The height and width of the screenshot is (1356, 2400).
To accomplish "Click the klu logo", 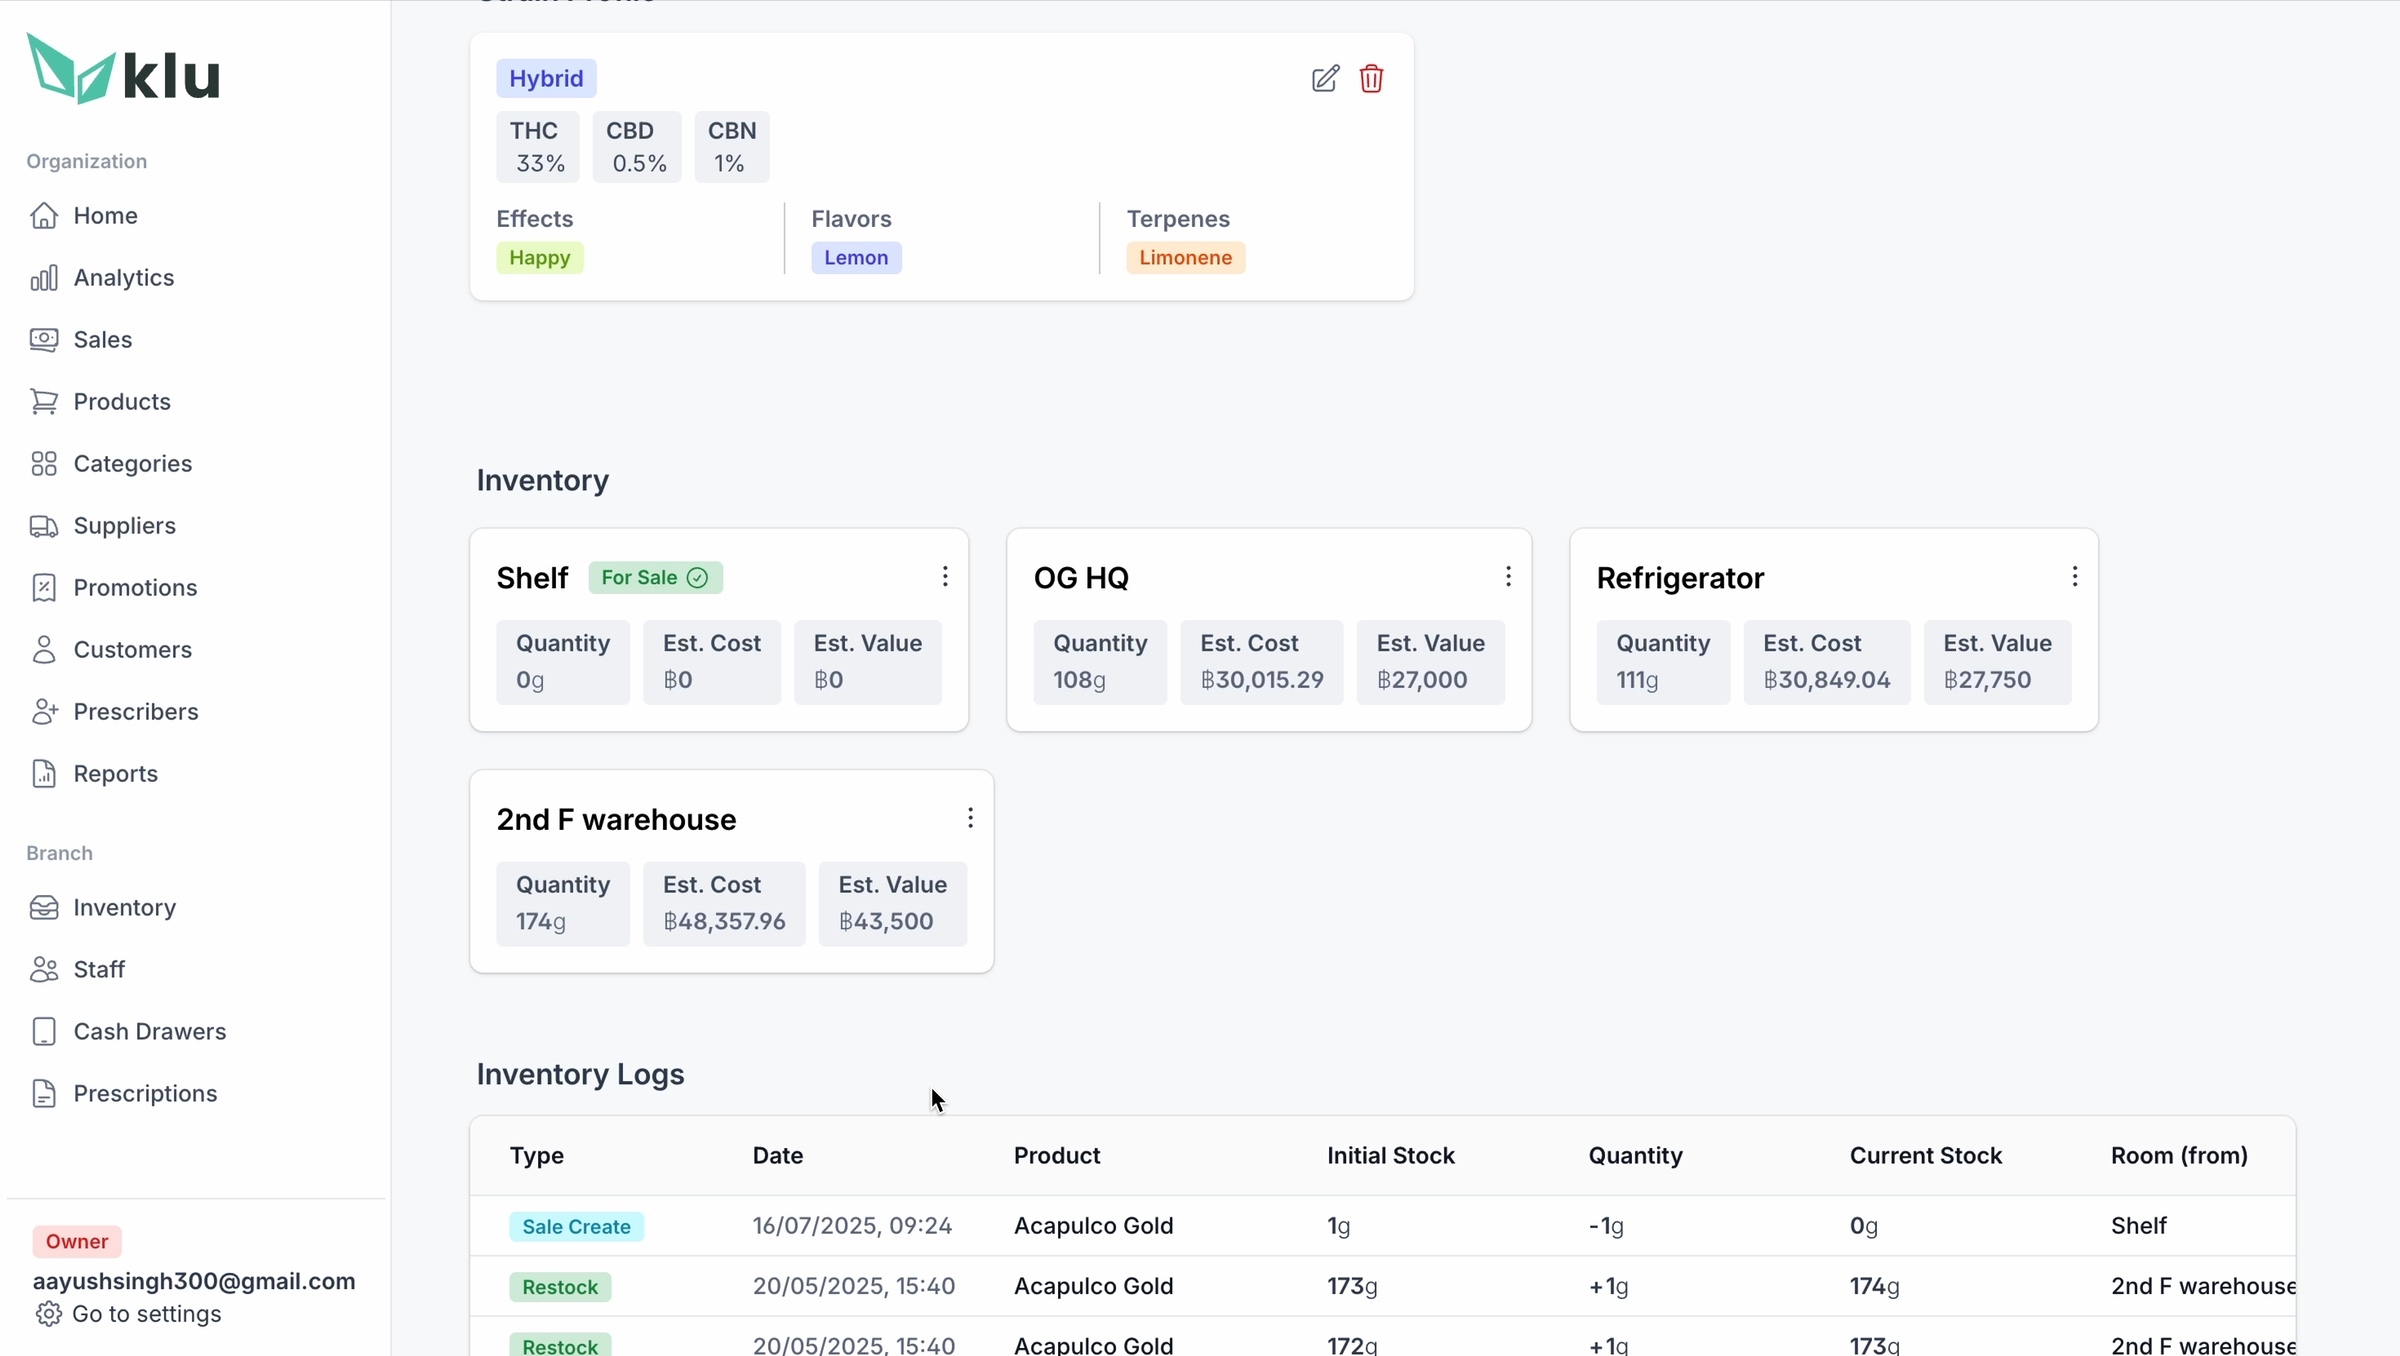I will click(122, 68).
